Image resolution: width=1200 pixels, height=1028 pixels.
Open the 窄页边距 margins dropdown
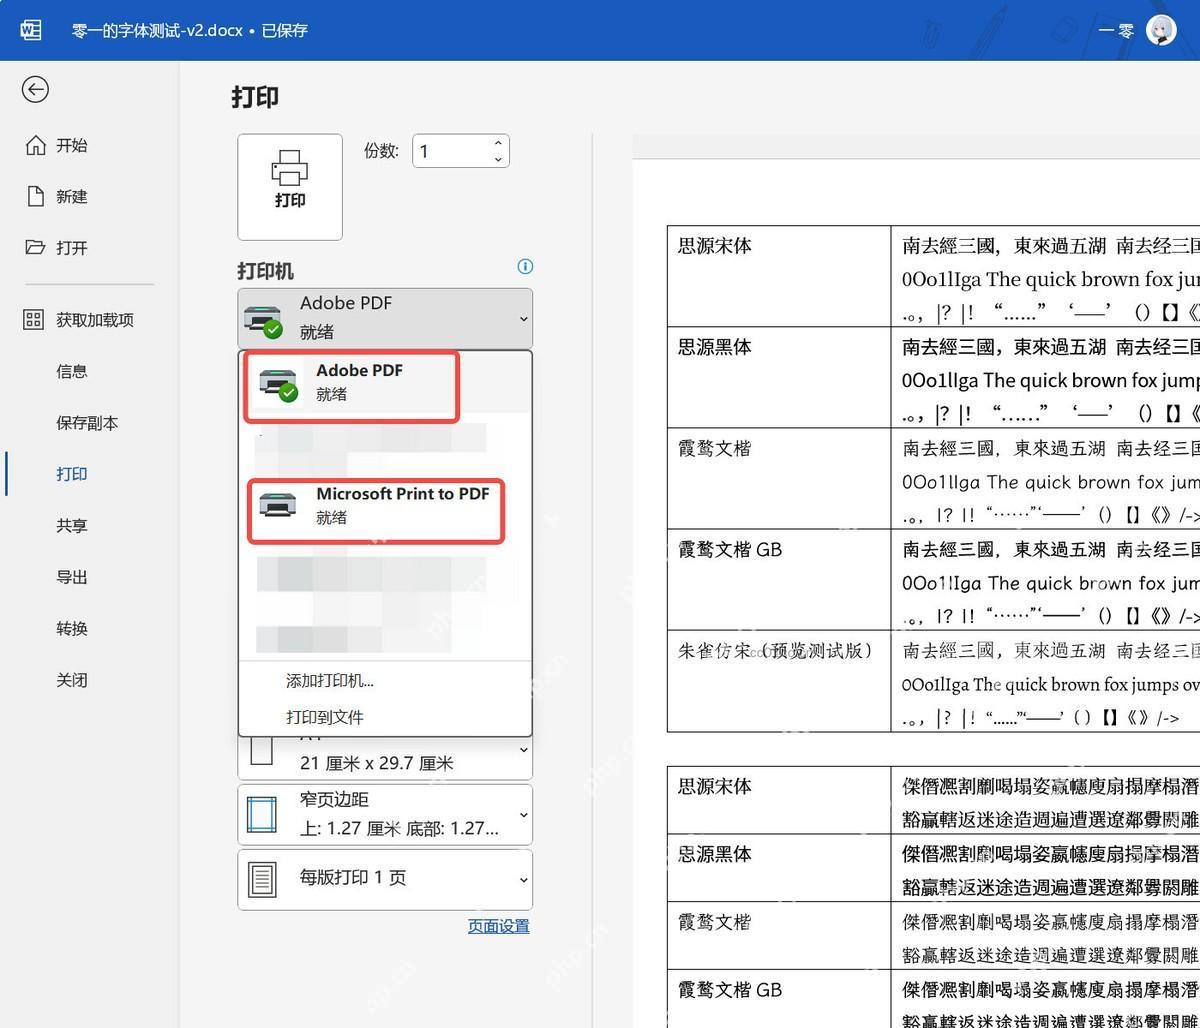point(385,814)
